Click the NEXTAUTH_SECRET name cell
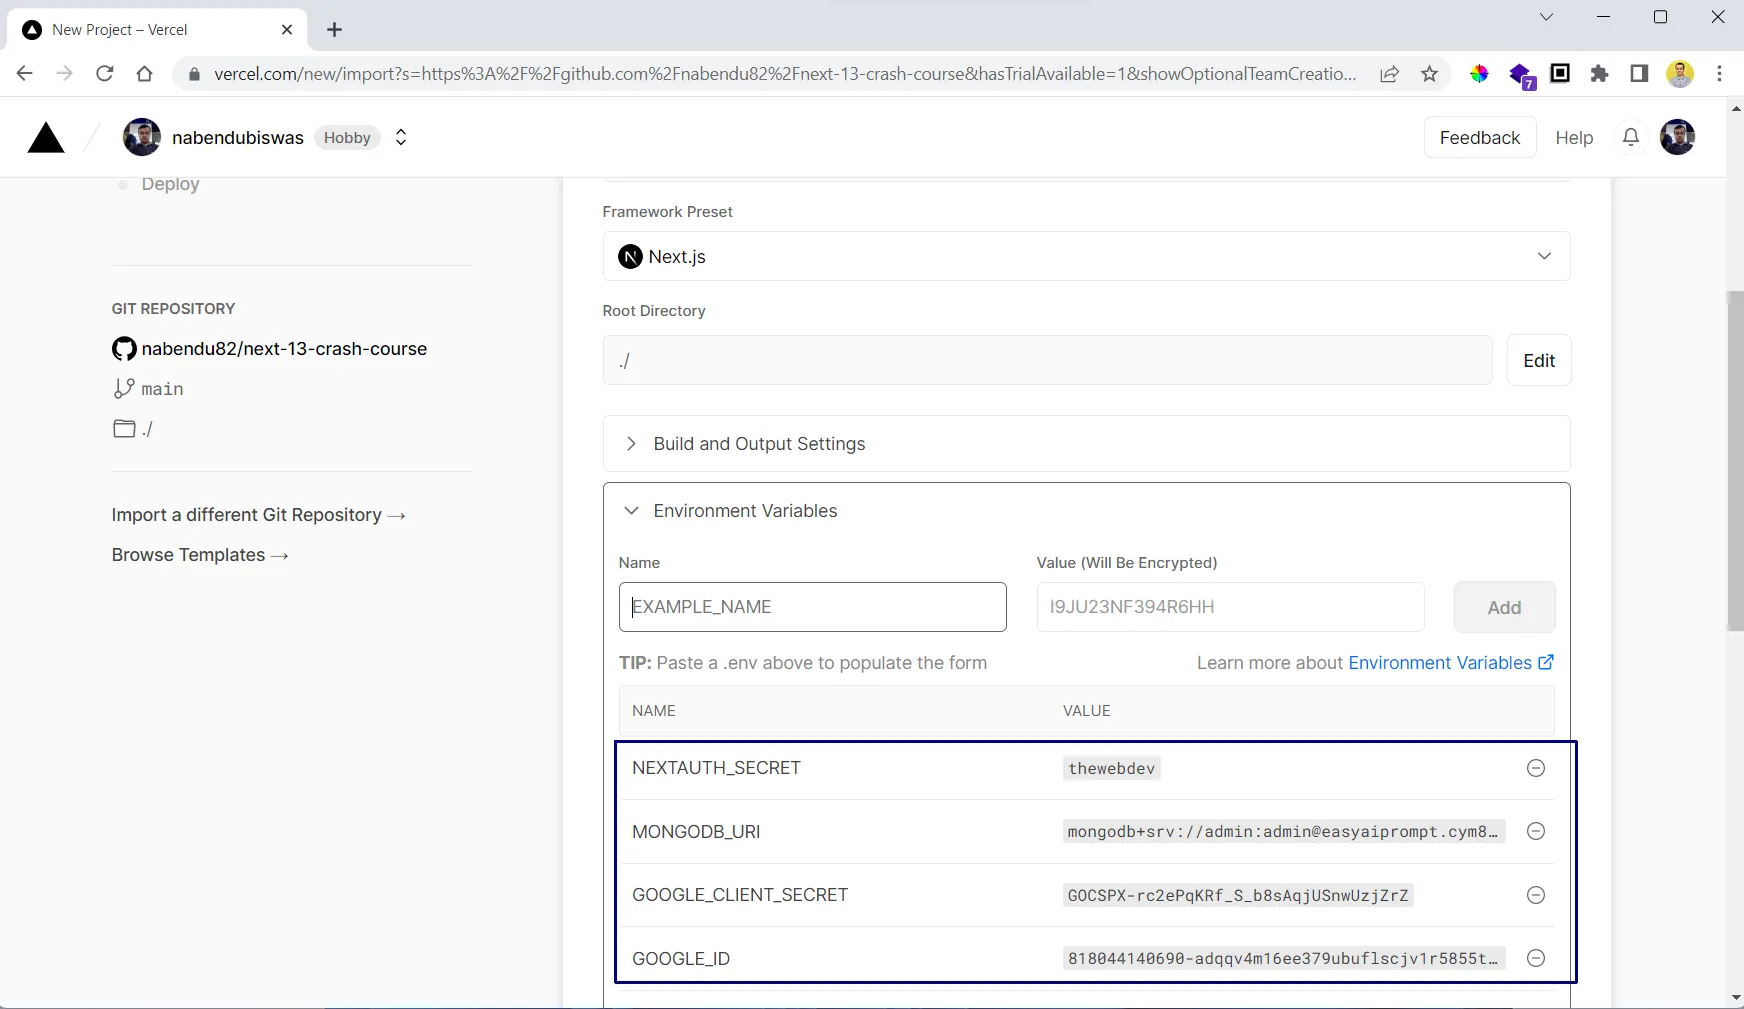This screenshot has width=1744, height=1009. click(x=716, y=768)
